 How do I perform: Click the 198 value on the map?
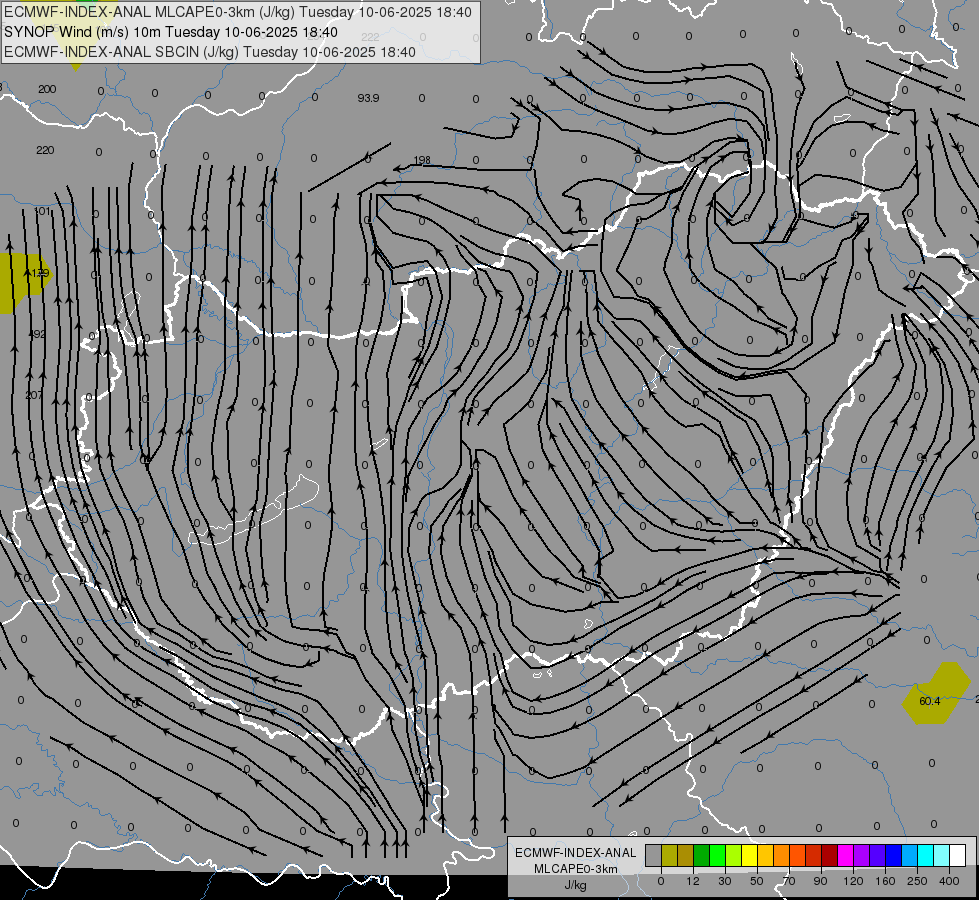click(x=422, y=160)
